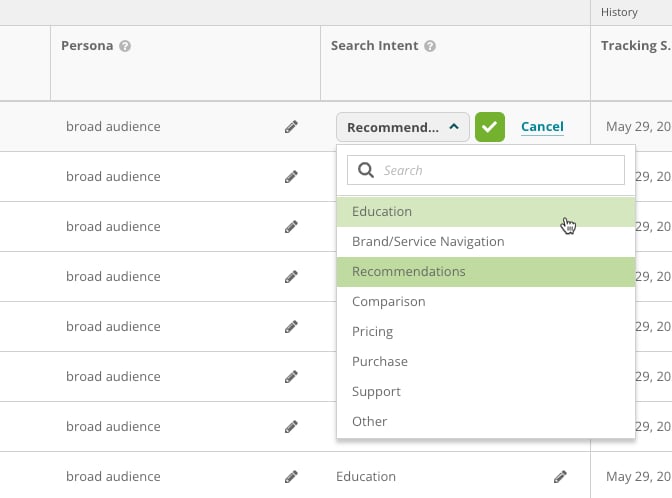Image resolution: width=672 pixels, height=498 pixels.
Task: Select Comparison intent option
Action: [486, 302]
